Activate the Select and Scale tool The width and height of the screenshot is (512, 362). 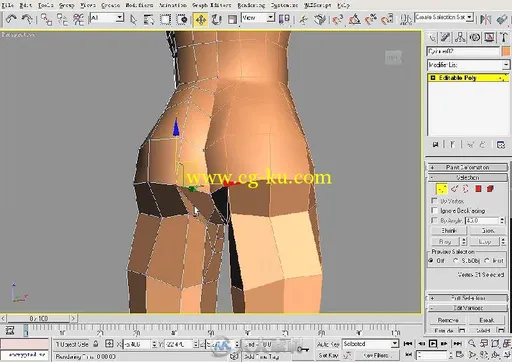tap(232, 20)
